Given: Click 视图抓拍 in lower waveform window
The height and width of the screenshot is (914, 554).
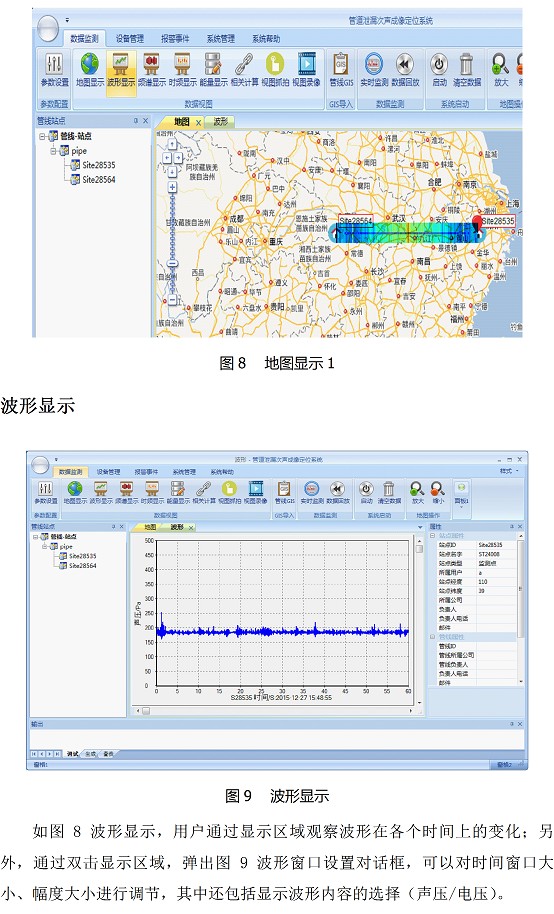Looking at the screenshot, I should (229, 493).
